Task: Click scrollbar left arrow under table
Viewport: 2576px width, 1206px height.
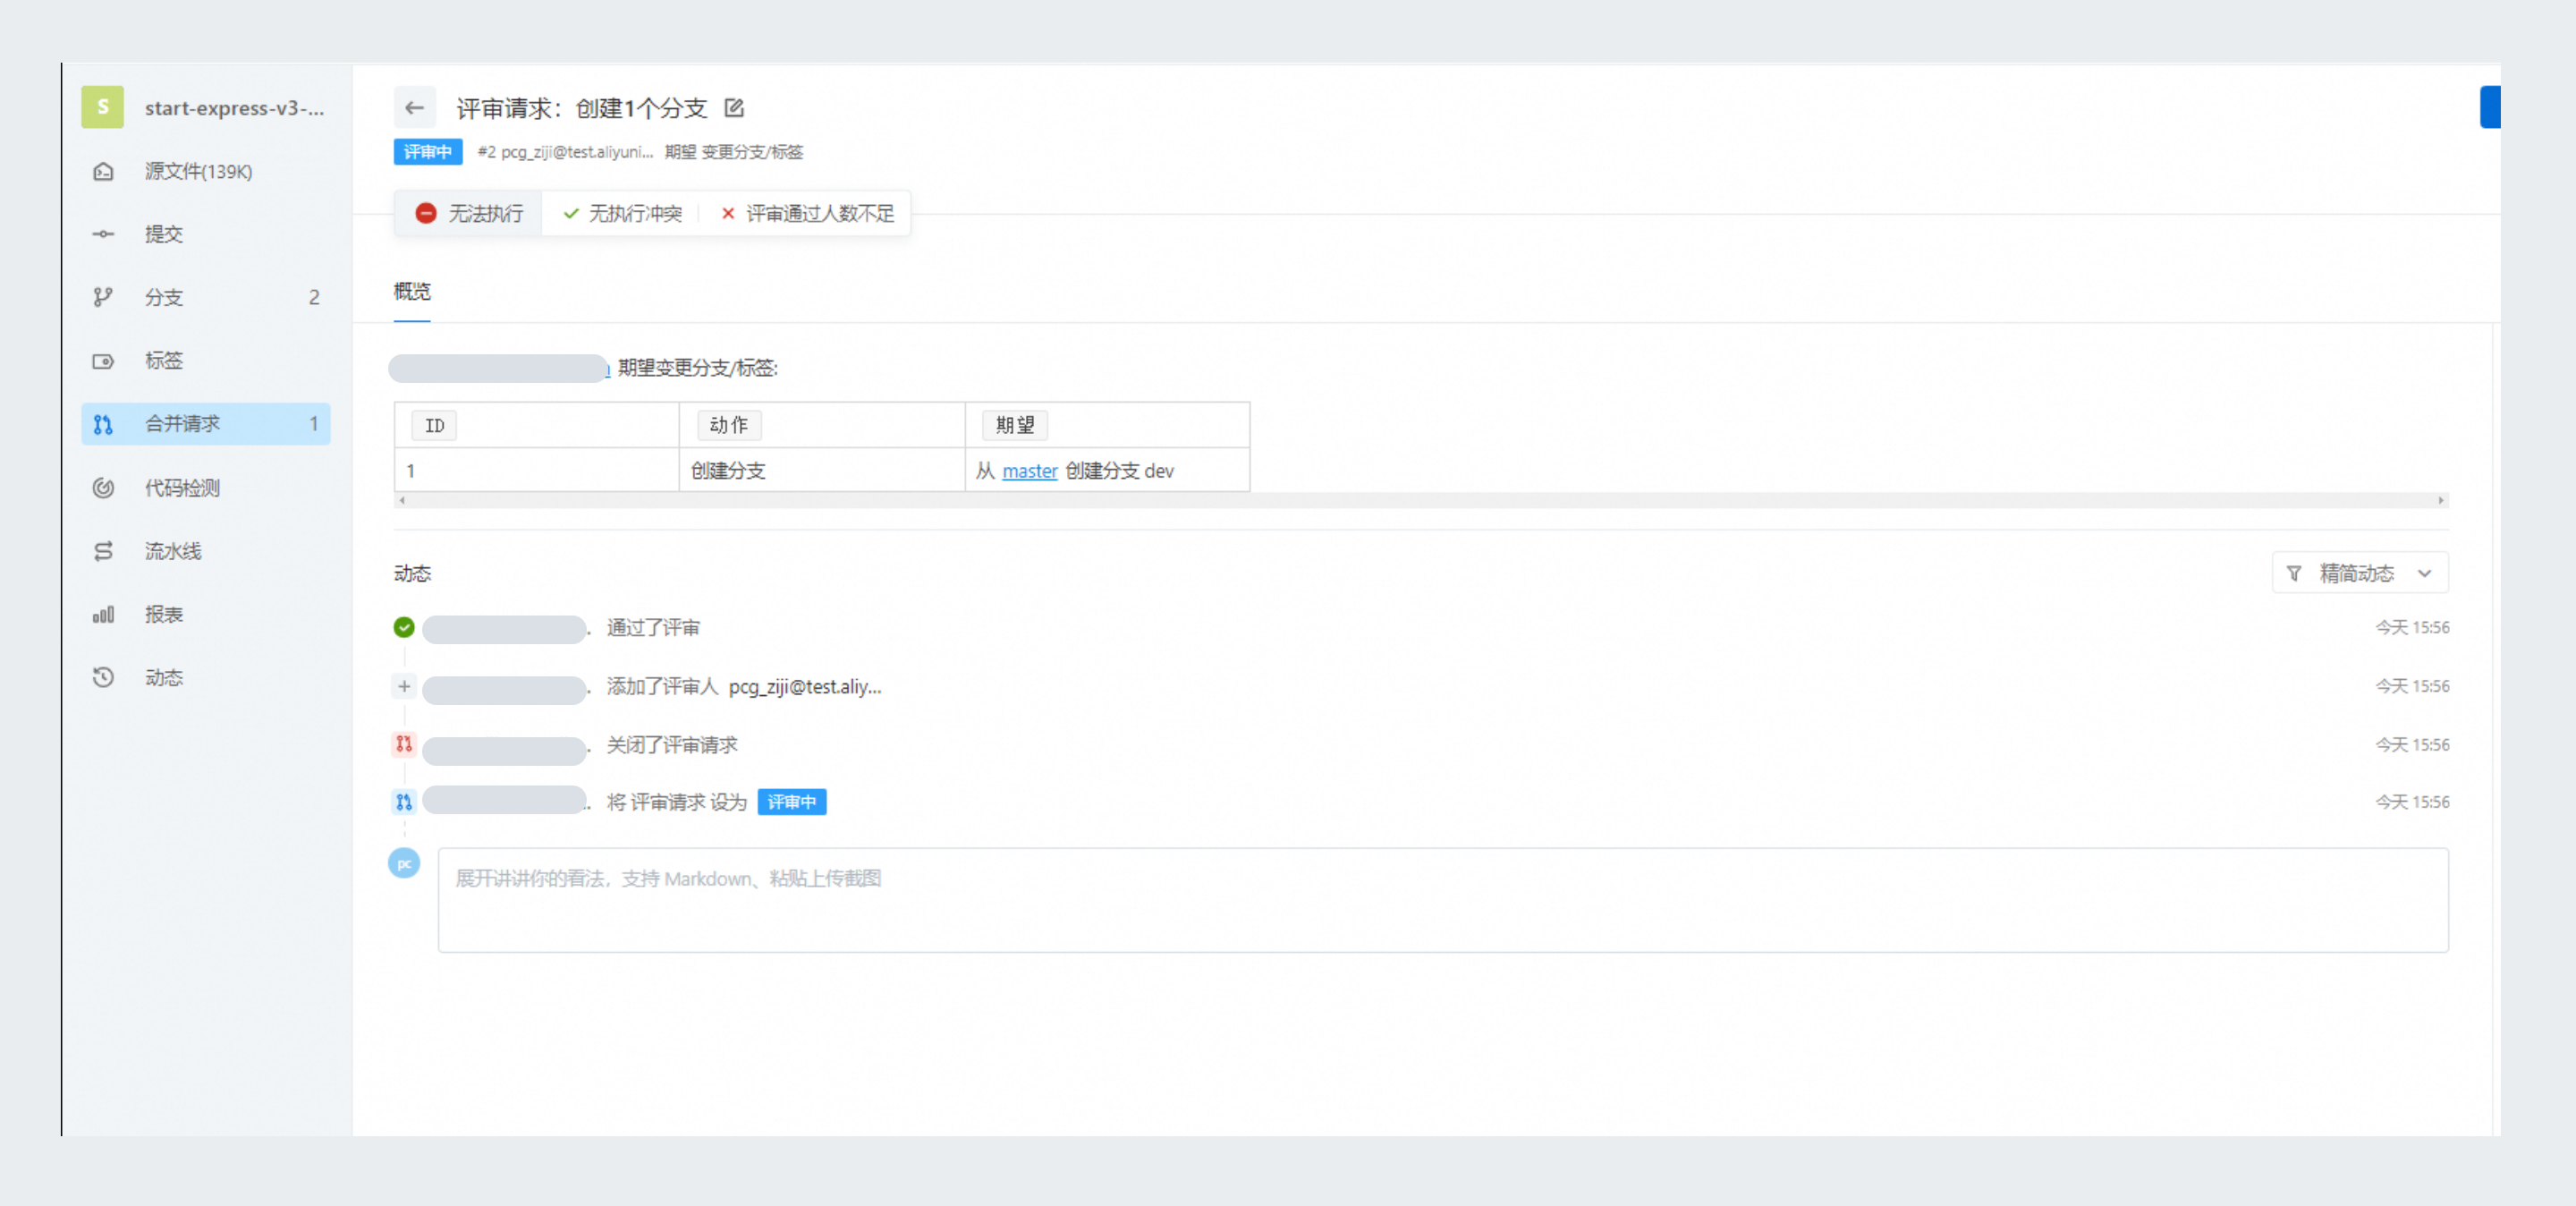Action: pos(402,500)
